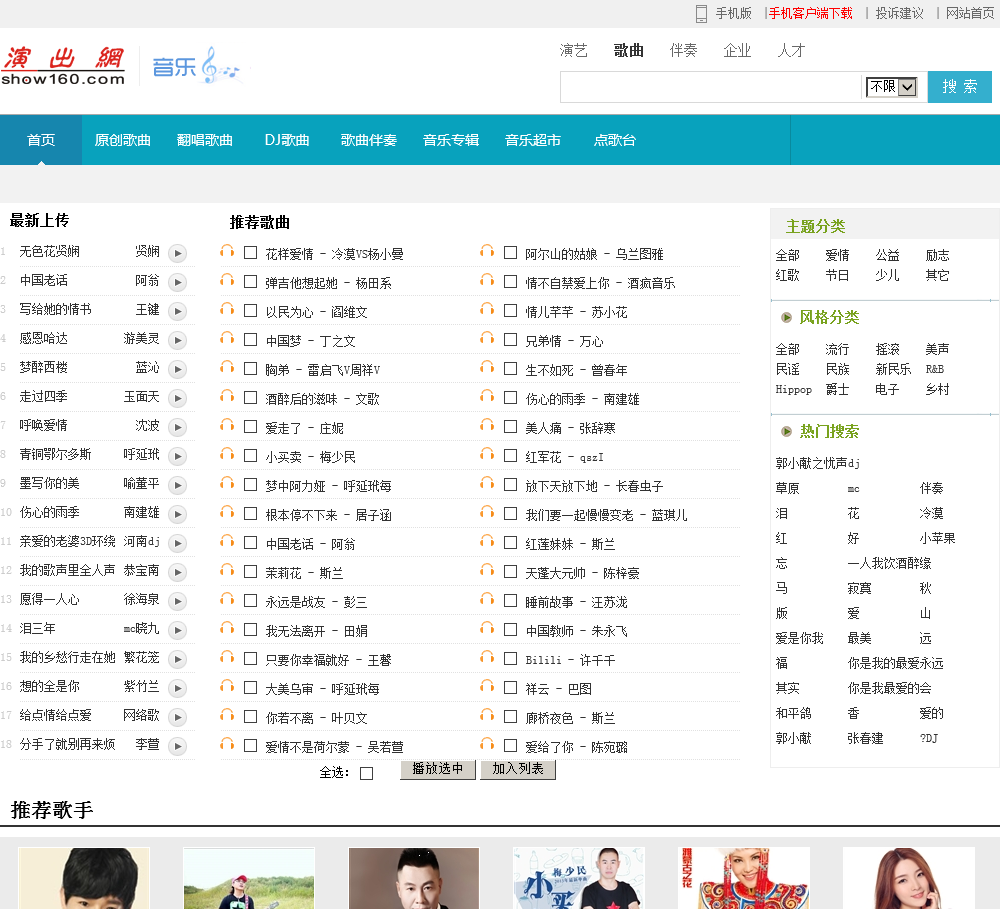The image size is (1000, 909).
Task: Click the 播放选中 button
Action: [x=438, y=769]
